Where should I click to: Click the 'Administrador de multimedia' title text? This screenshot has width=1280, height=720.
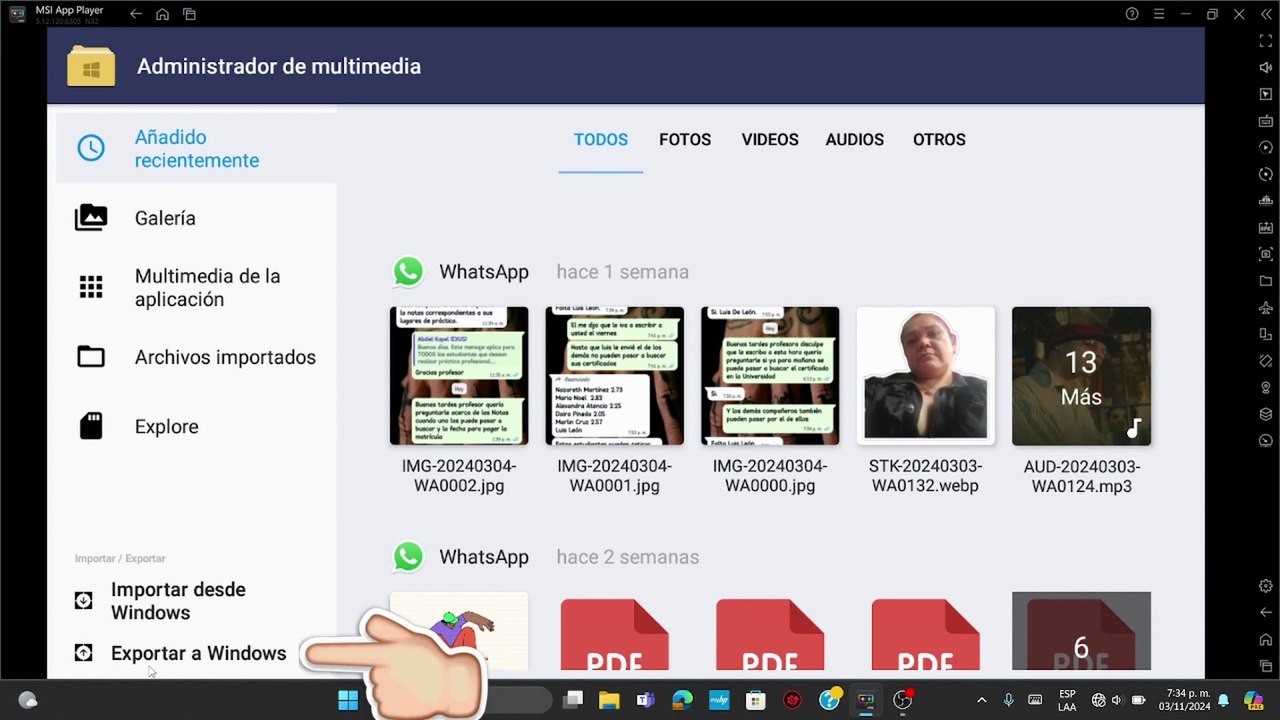279,67
